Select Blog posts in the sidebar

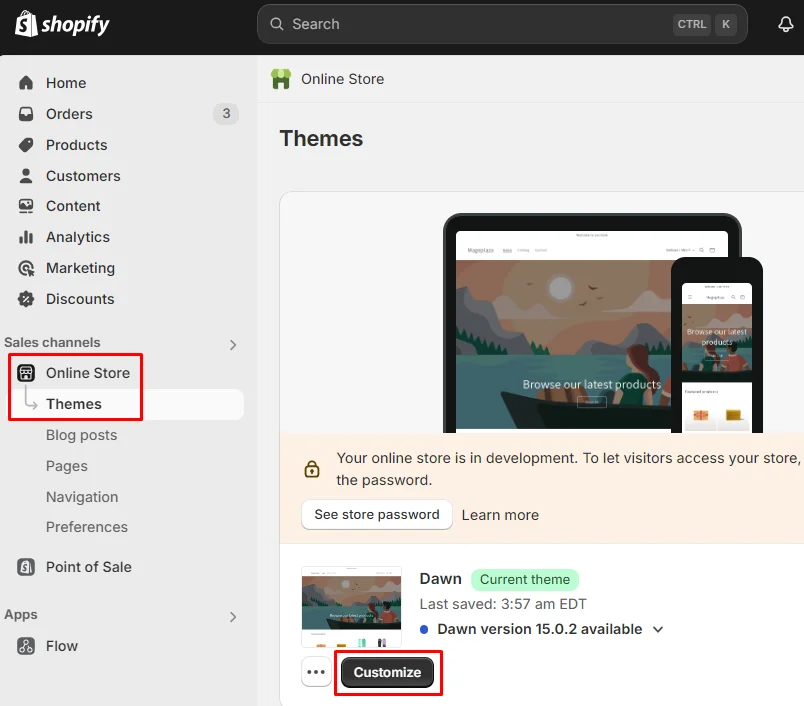tap(82, 435)
